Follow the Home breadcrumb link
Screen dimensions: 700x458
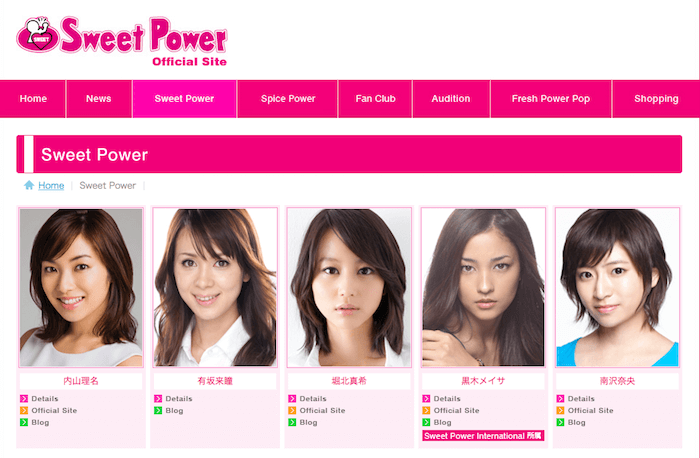click(x=51, y=185)
